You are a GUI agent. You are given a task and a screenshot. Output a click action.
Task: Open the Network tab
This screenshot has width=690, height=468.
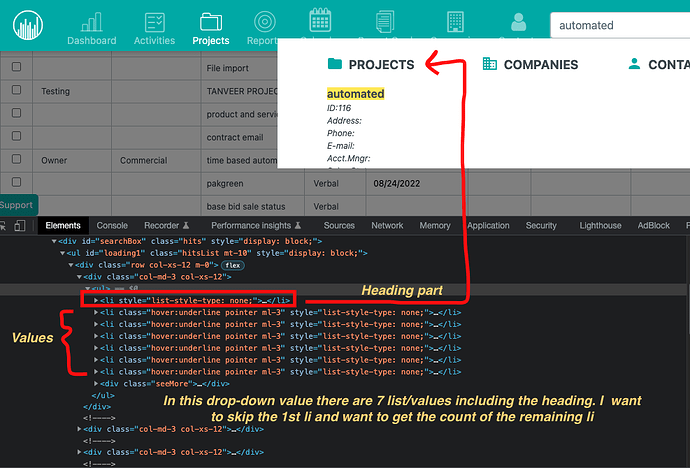coord(387,226)
